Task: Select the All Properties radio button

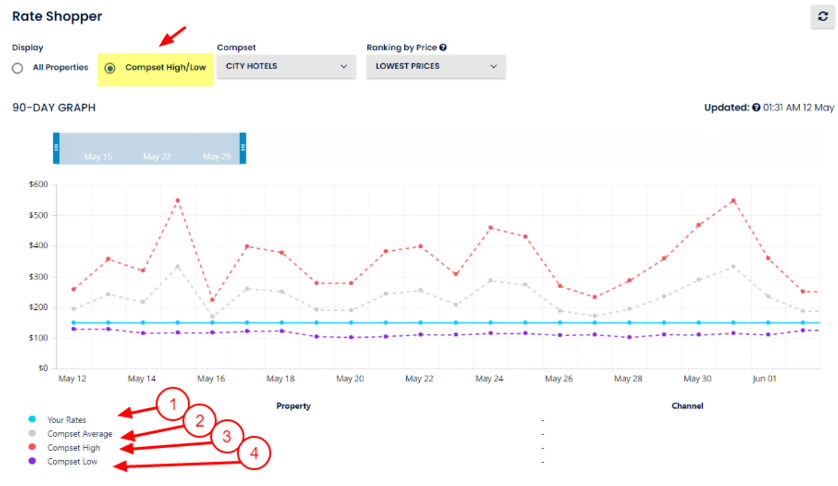Action: click(x=17, y=68)
